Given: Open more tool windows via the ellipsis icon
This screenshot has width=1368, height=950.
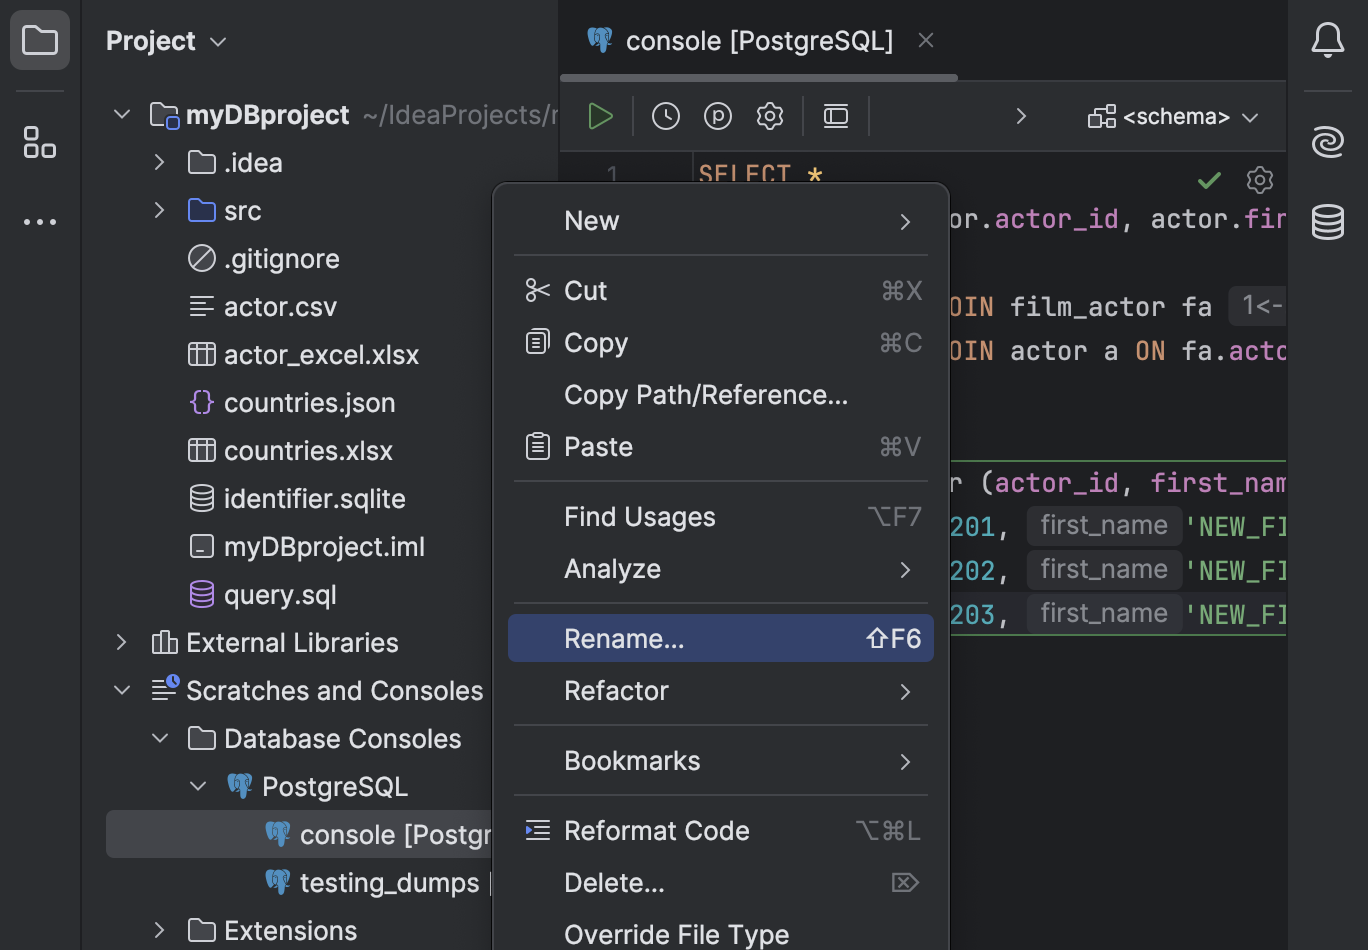Looking at the screenshot, I should tap(40, 221).
